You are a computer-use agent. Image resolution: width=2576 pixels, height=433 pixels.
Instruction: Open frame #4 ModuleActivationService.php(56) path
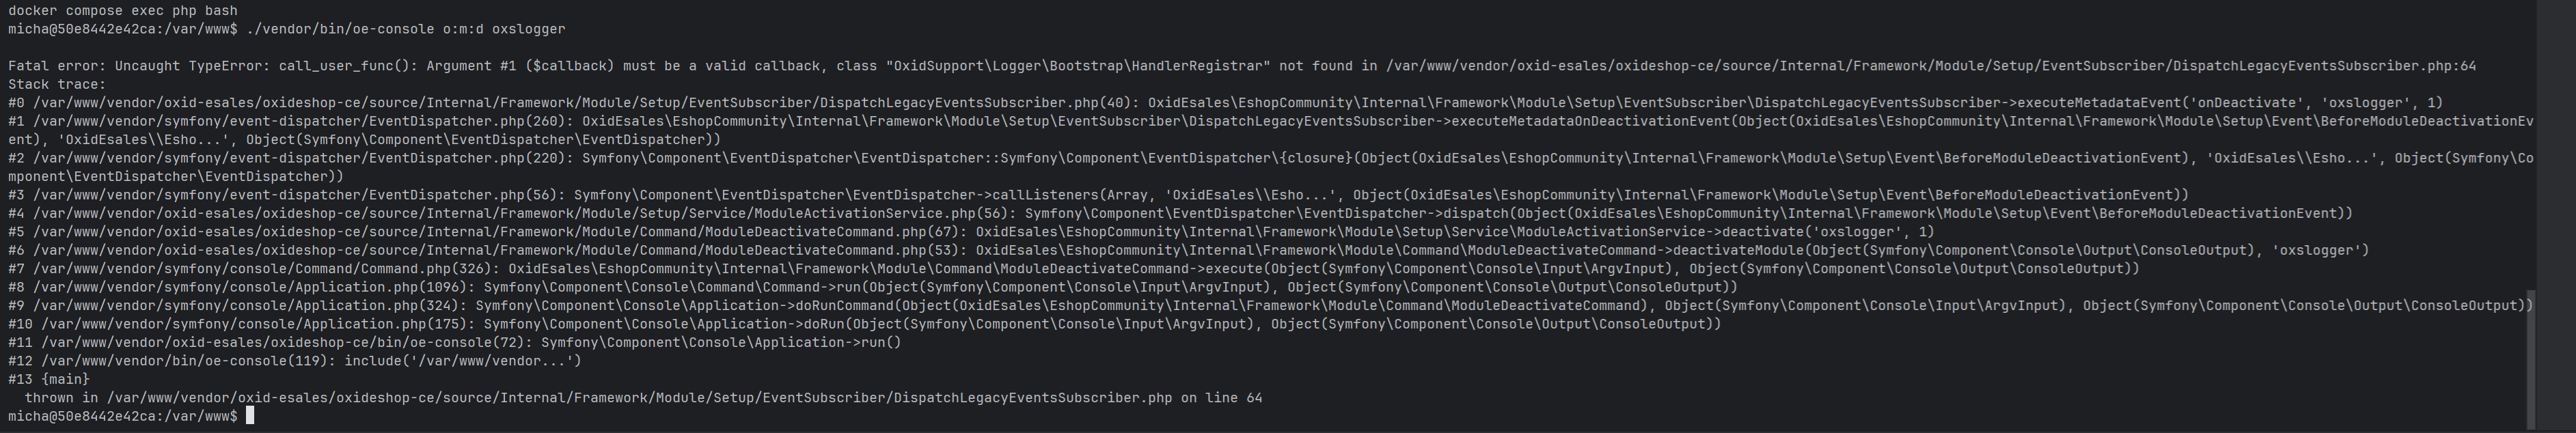tap(520, 213)
